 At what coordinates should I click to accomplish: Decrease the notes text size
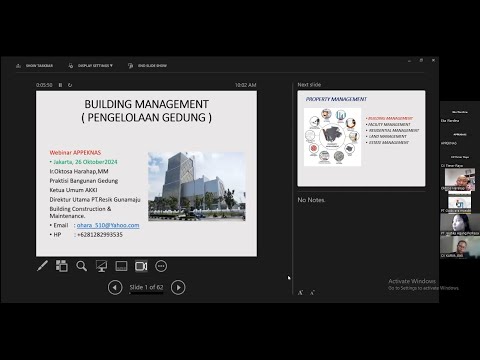(x=312, y=293)
